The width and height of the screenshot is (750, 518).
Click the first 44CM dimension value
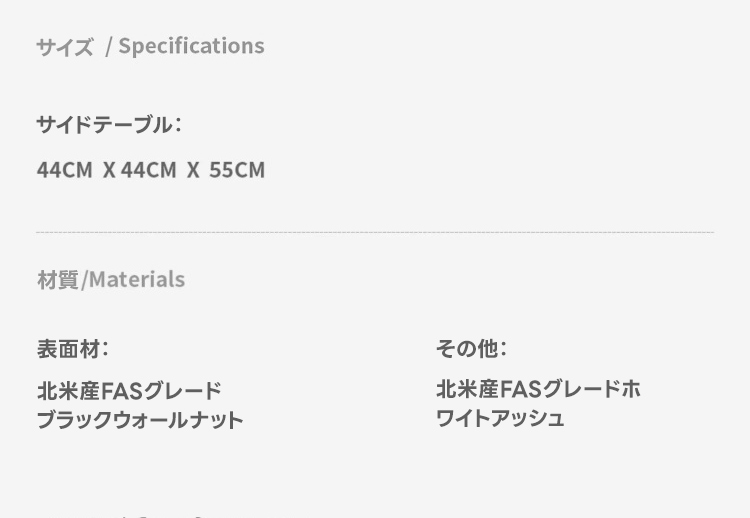pos(64,170)
